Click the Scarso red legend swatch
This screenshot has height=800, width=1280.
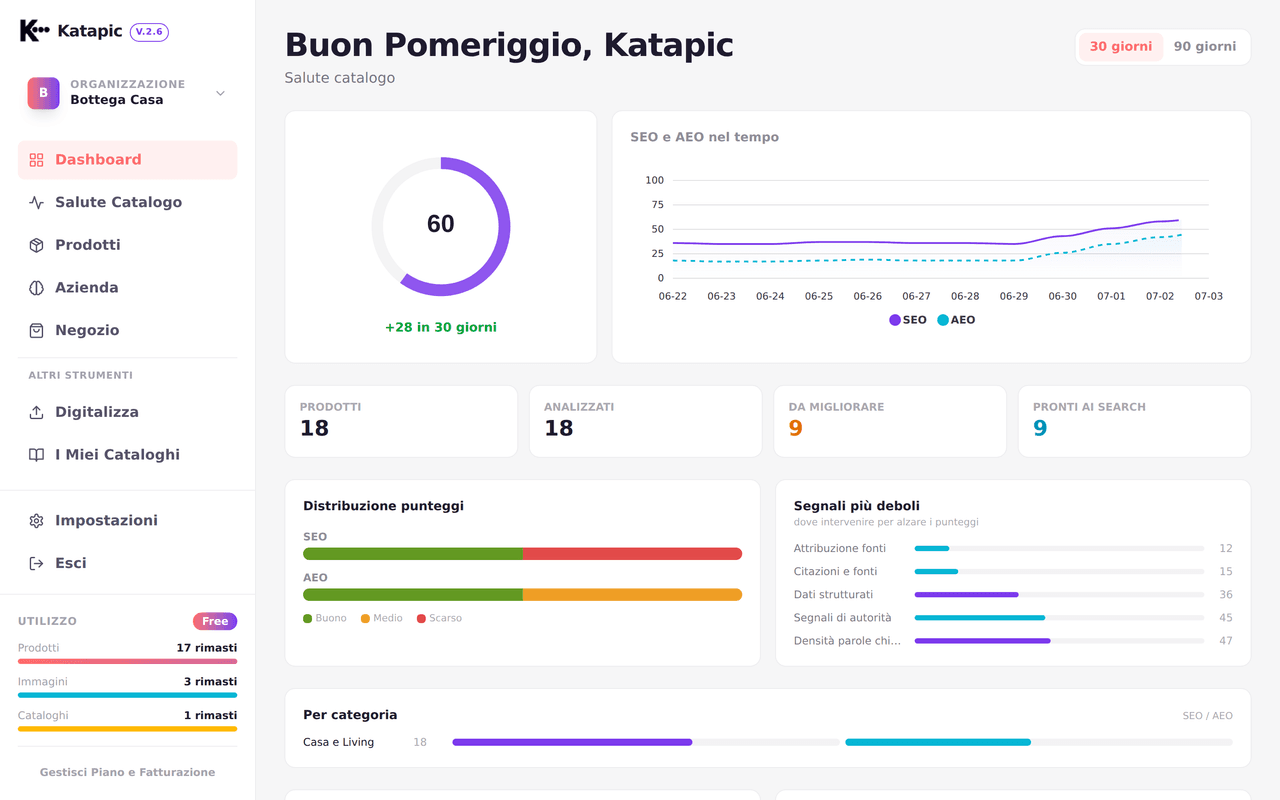(422, 619)
